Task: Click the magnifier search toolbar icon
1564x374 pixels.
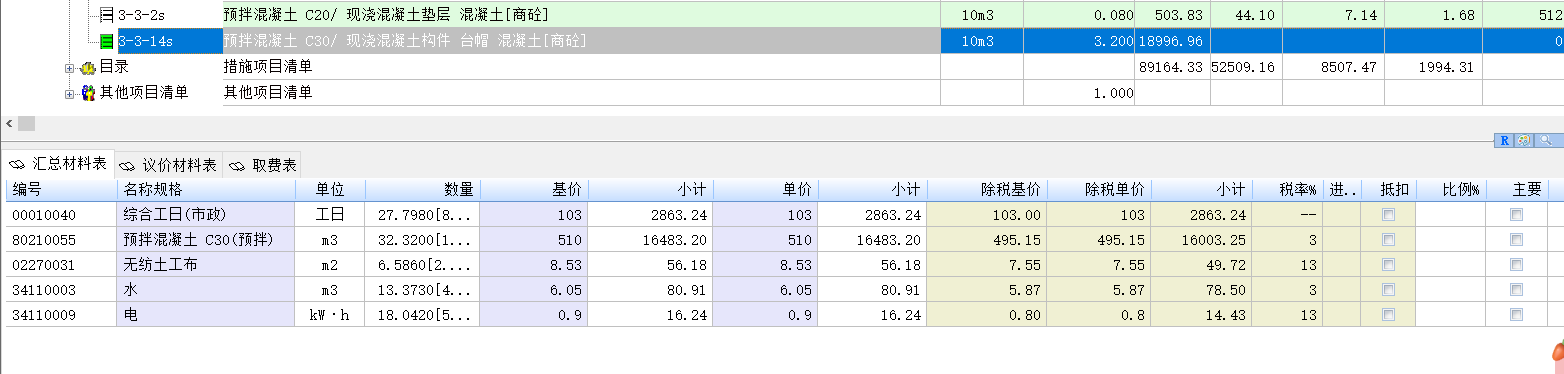Action: [x=1545, y=141]
